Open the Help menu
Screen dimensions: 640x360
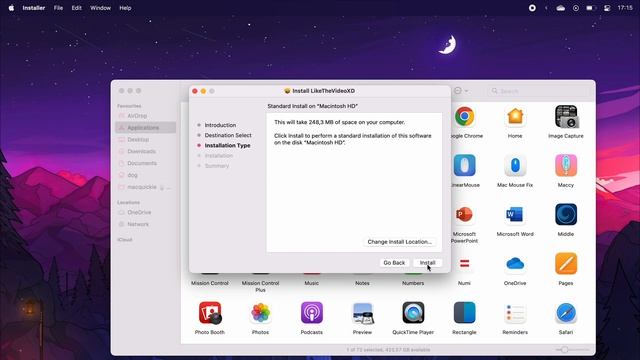125,8
